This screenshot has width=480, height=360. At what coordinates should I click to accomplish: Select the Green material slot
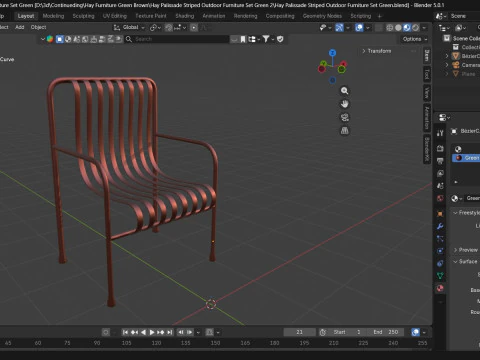point(466,158)
